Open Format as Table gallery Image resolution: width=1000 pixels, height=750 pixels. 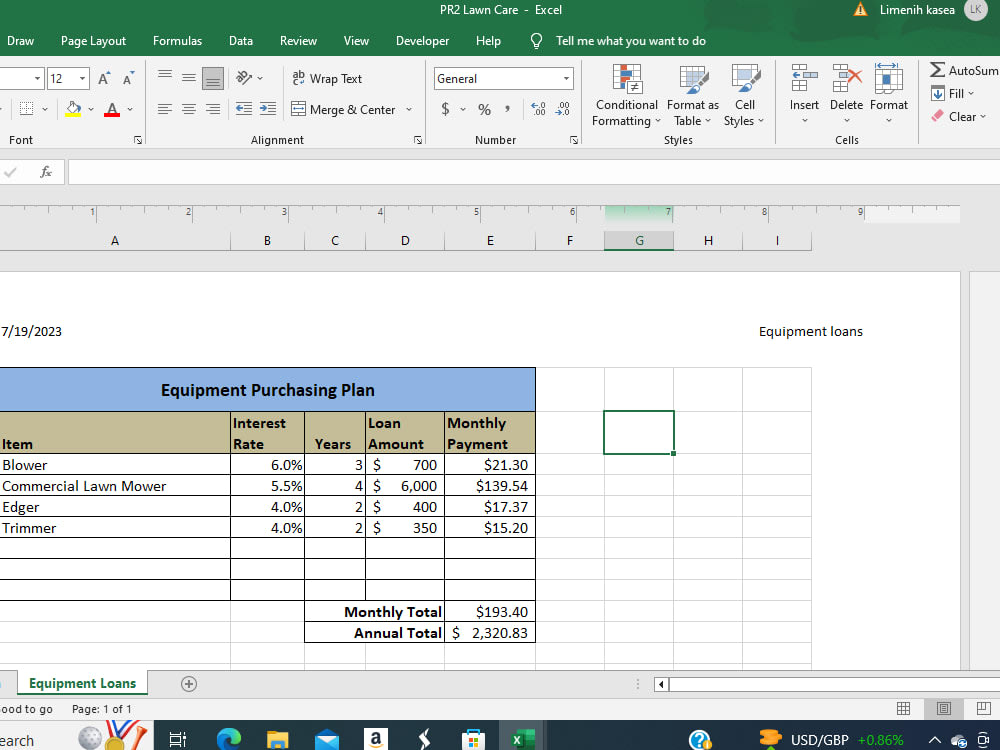click(693, 96)
